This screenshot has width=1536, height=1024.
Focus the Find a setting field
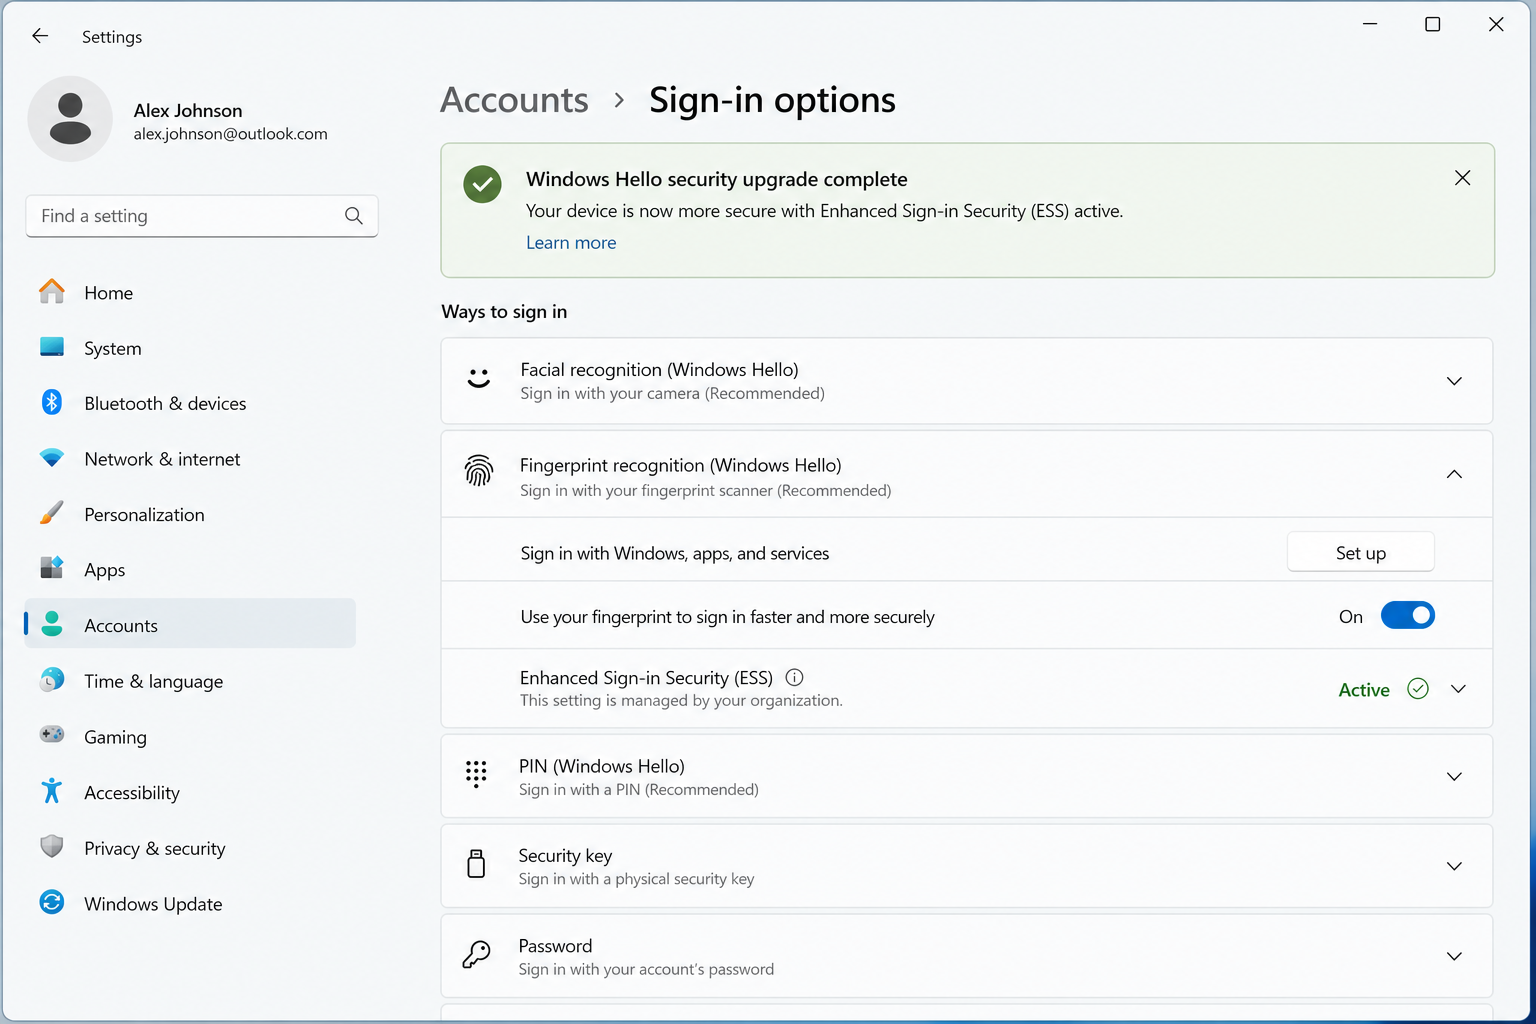click(202, 216)
